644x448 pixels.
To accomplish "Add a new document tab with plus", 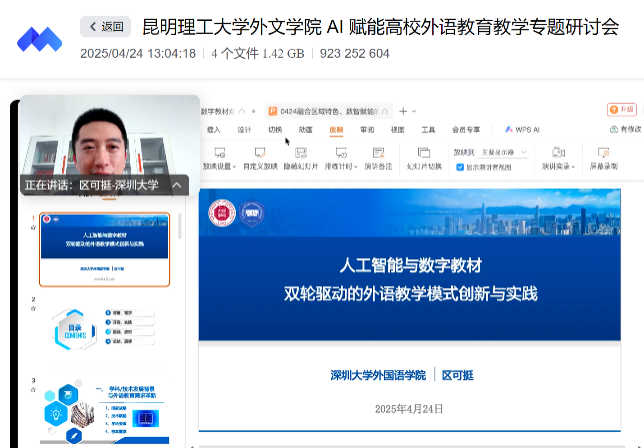I will coord(403,111).
